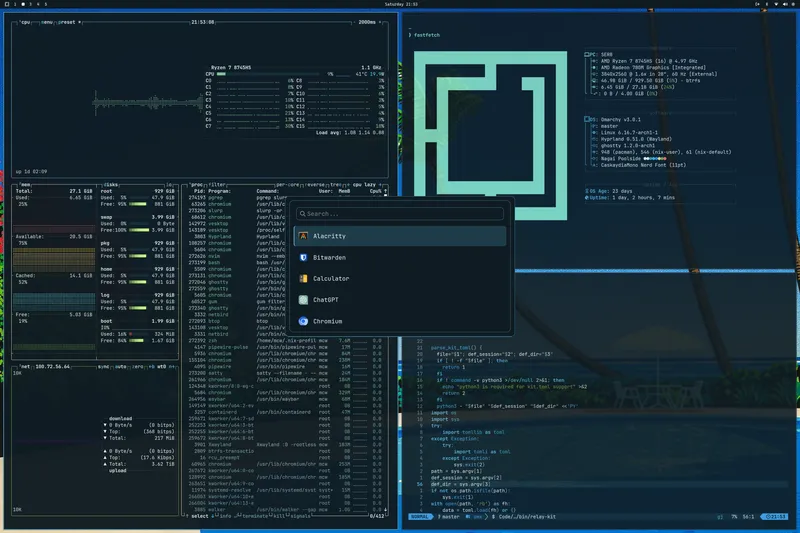The image size is (800, 533).
Task: Toggle sync in the btop net panel
Action: (x=103, y=367)
